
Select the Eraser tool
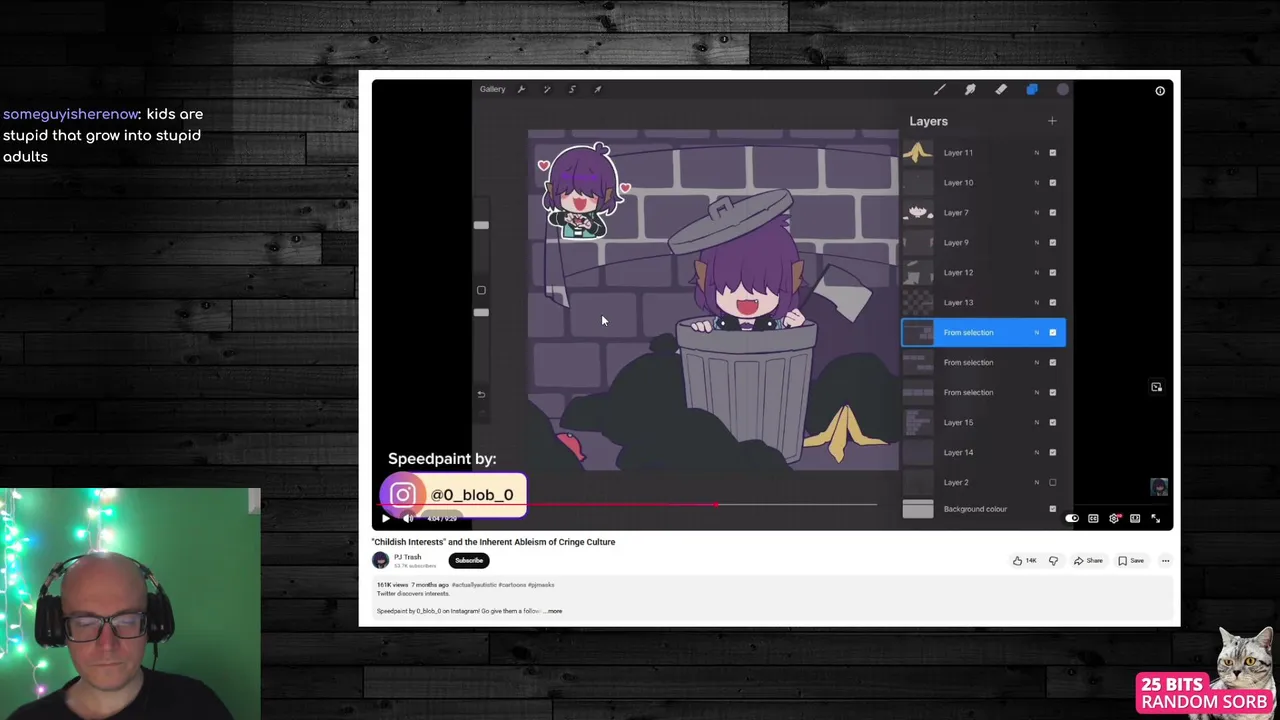tap(1001, 90)
